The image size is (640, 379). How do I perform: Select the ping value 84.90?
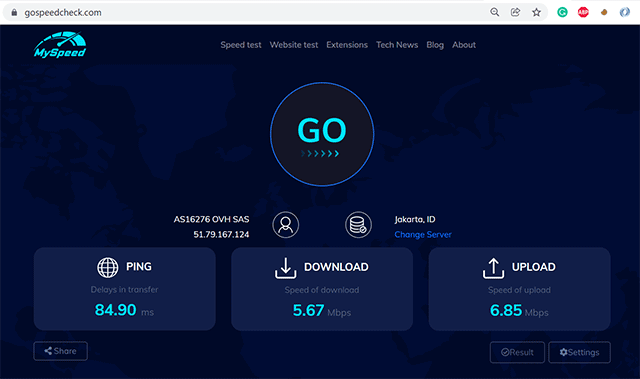[116, 310]
